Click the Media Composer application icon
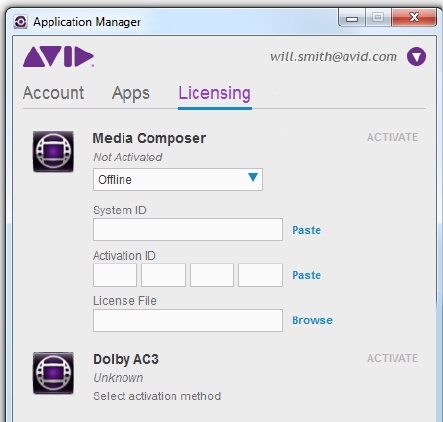Image resolution: width=443 pixels, height=422 pixels. pyautogui.click(x=53, y=151)
